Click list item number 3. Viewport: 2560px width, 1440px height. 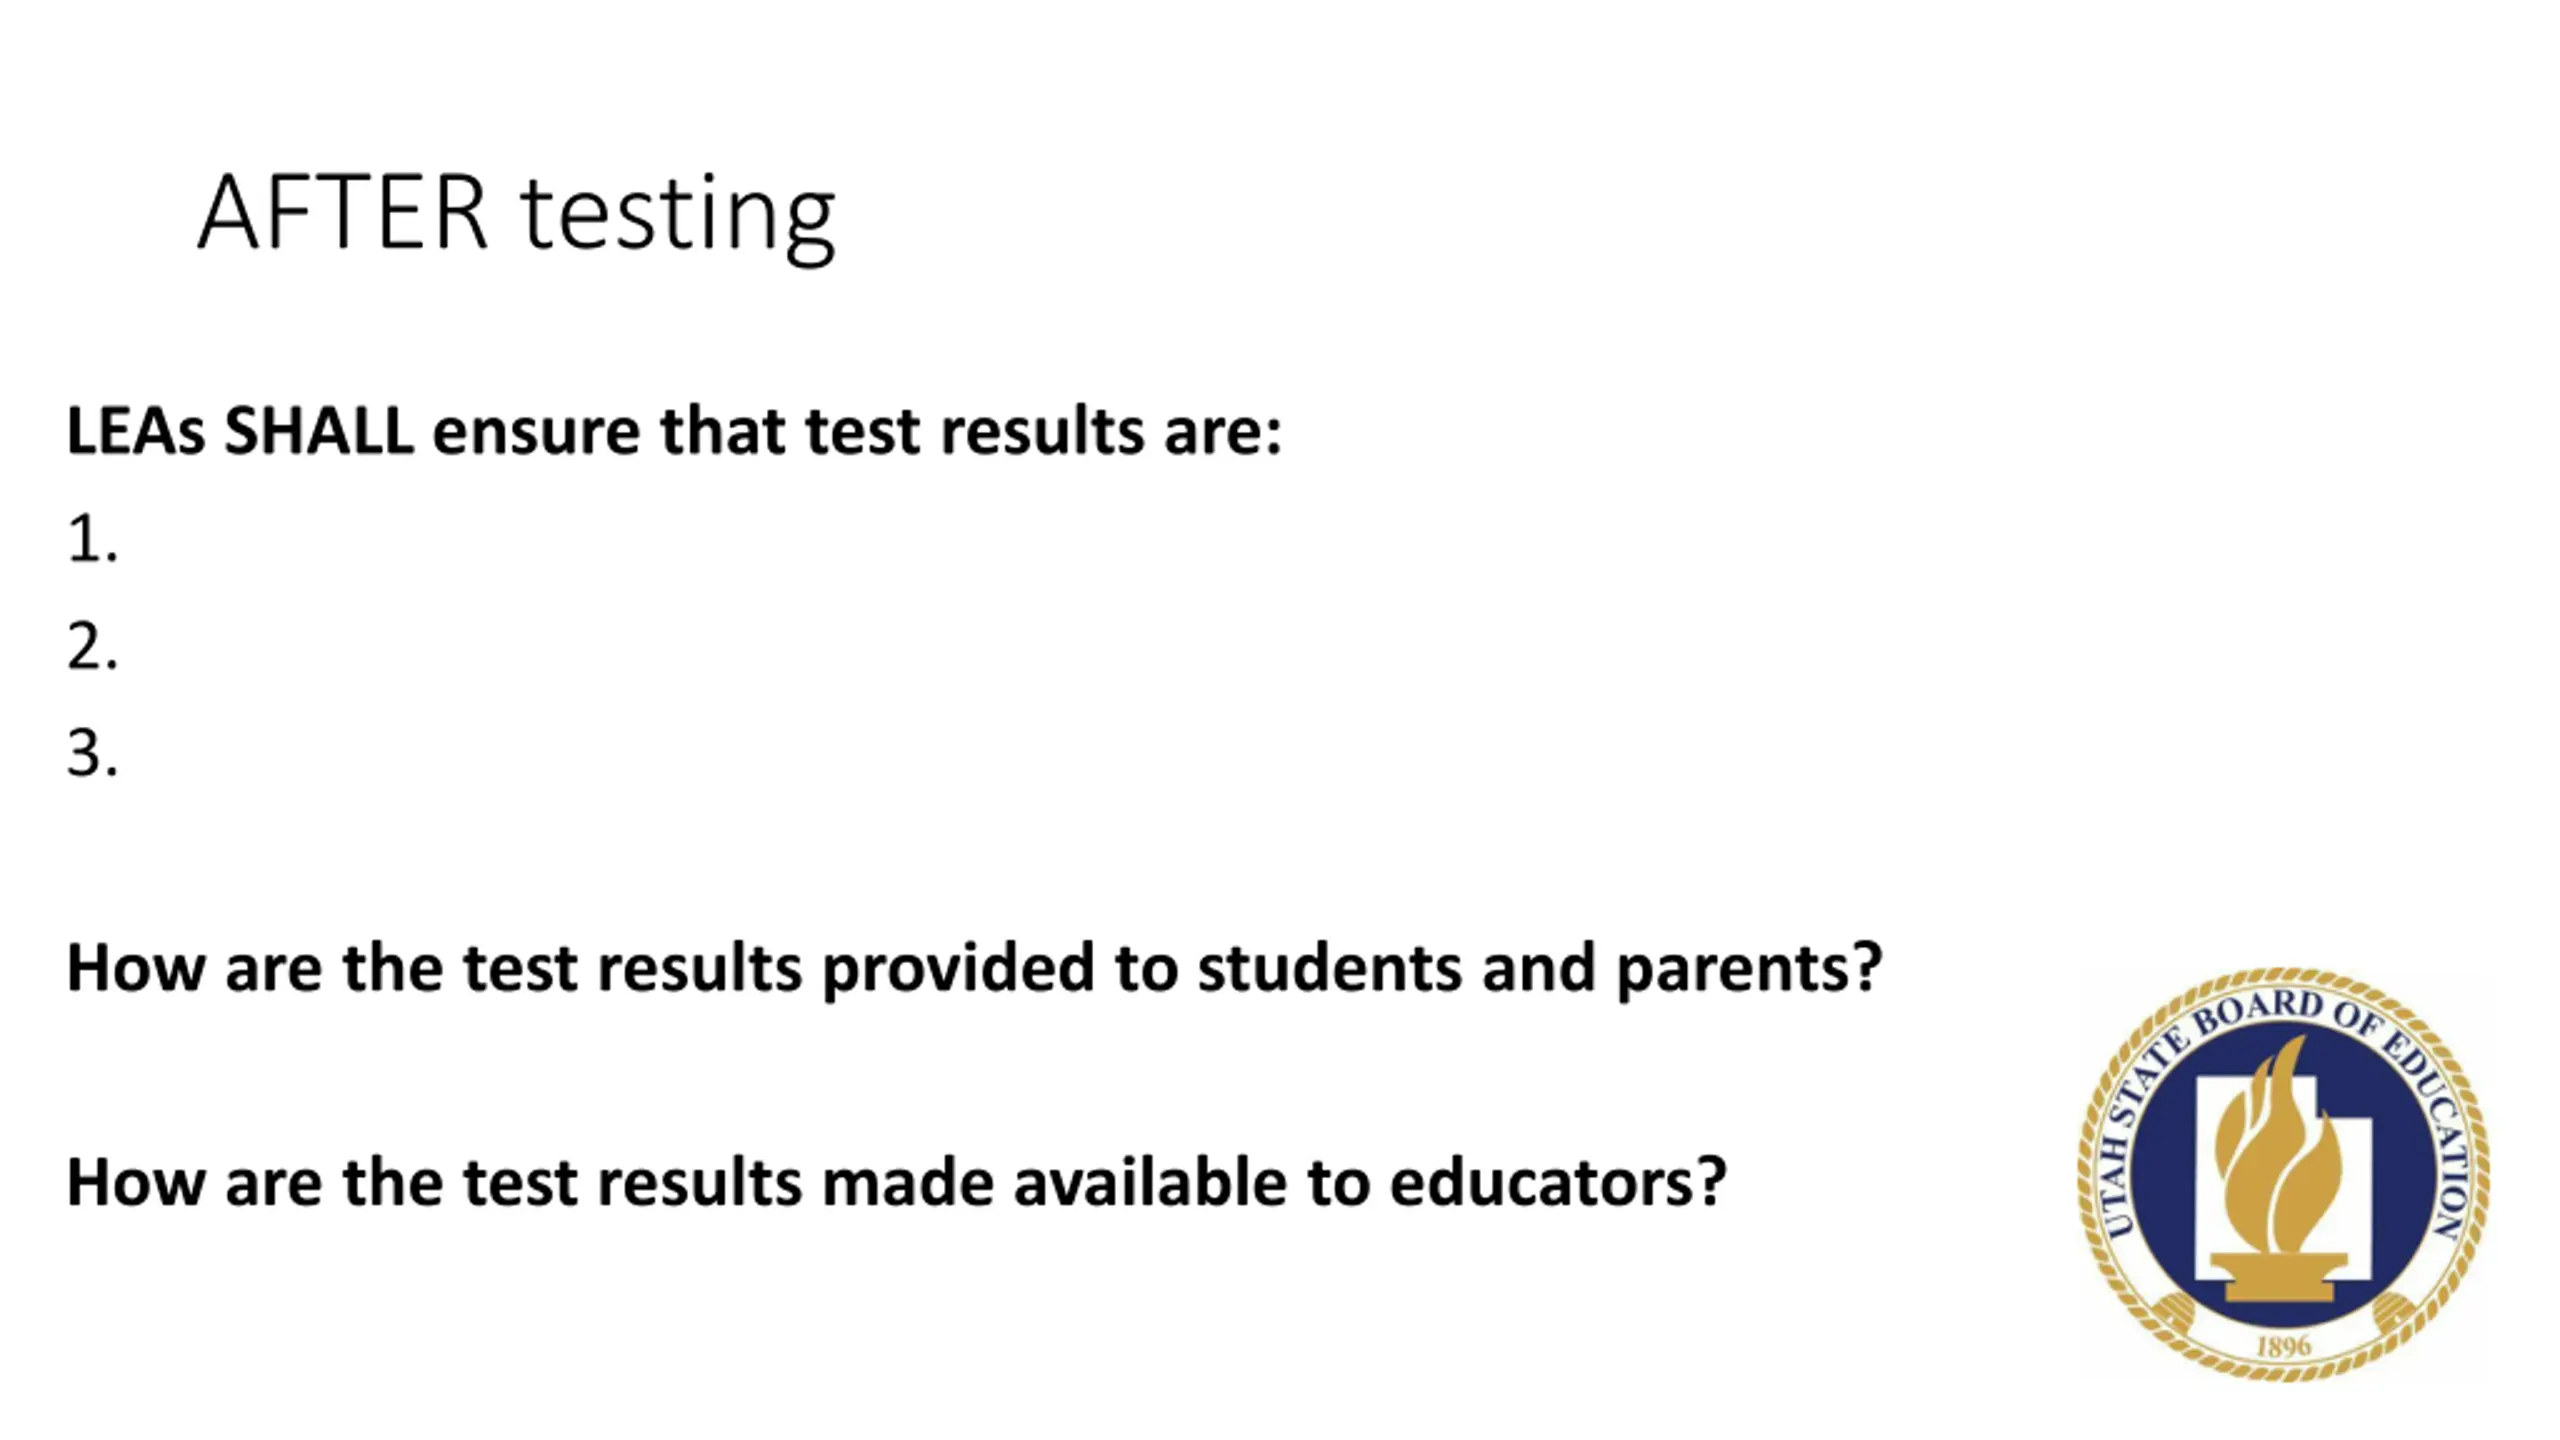[x=92, y=753]
